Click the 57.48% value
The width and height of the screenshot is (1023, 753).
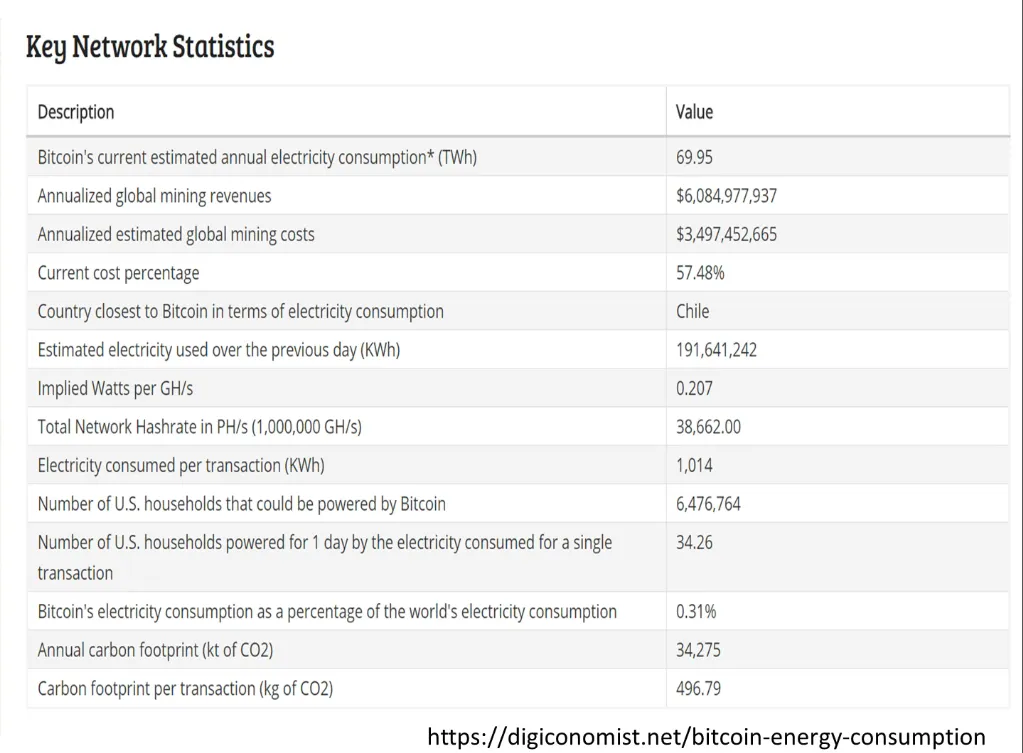[700, 273]
